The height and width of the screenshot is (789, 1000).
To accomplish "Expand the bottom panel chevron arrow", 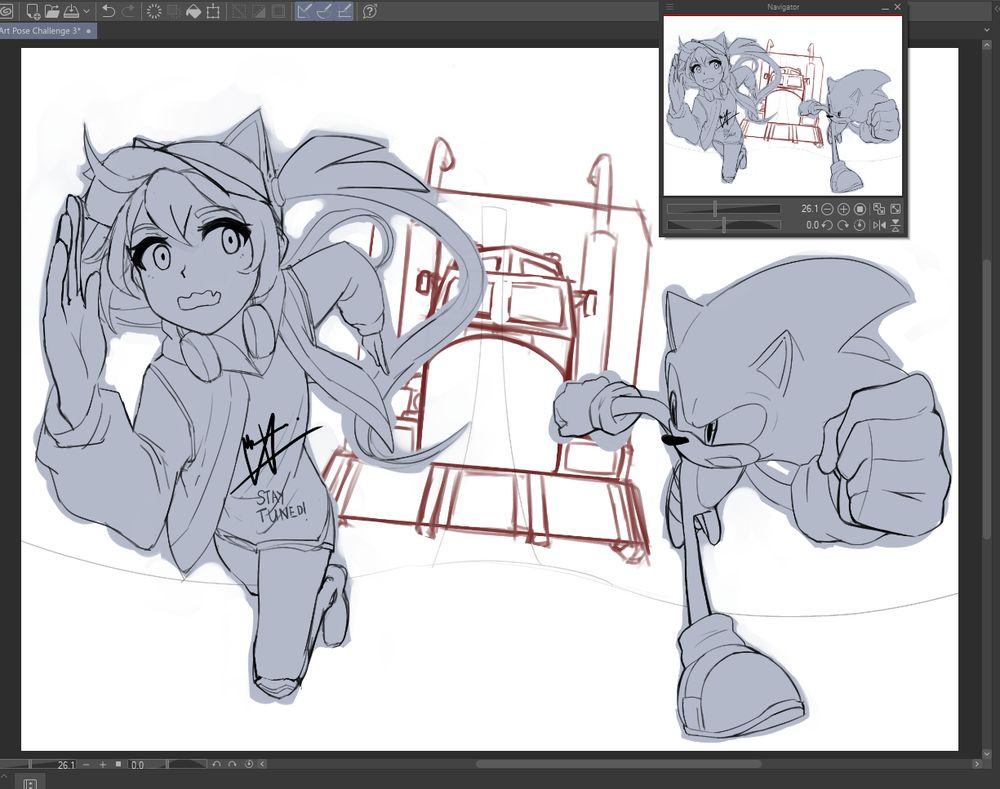I will tap(3, 776).
